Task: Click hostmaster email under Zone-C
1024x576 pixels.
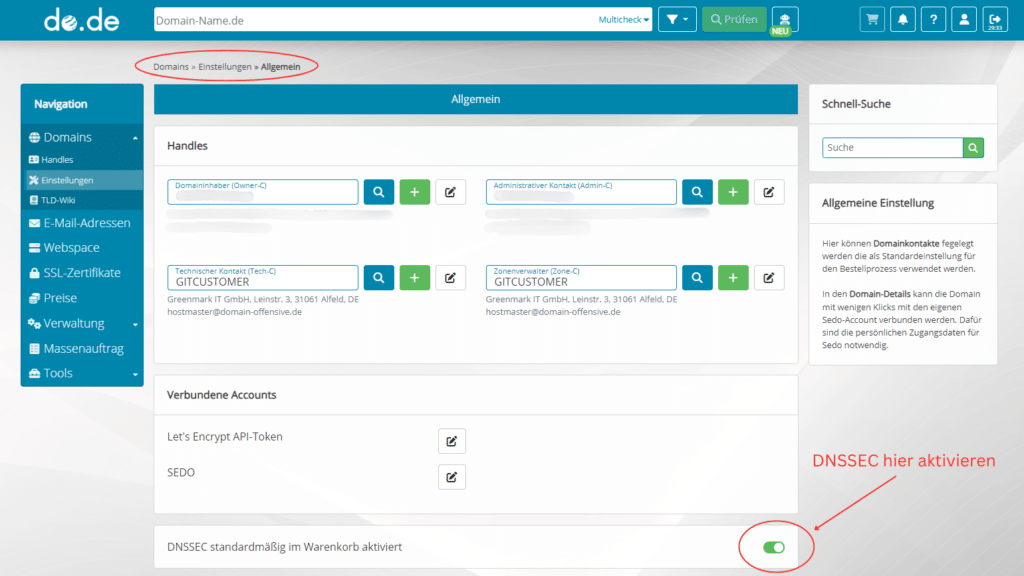Action: 553,312
